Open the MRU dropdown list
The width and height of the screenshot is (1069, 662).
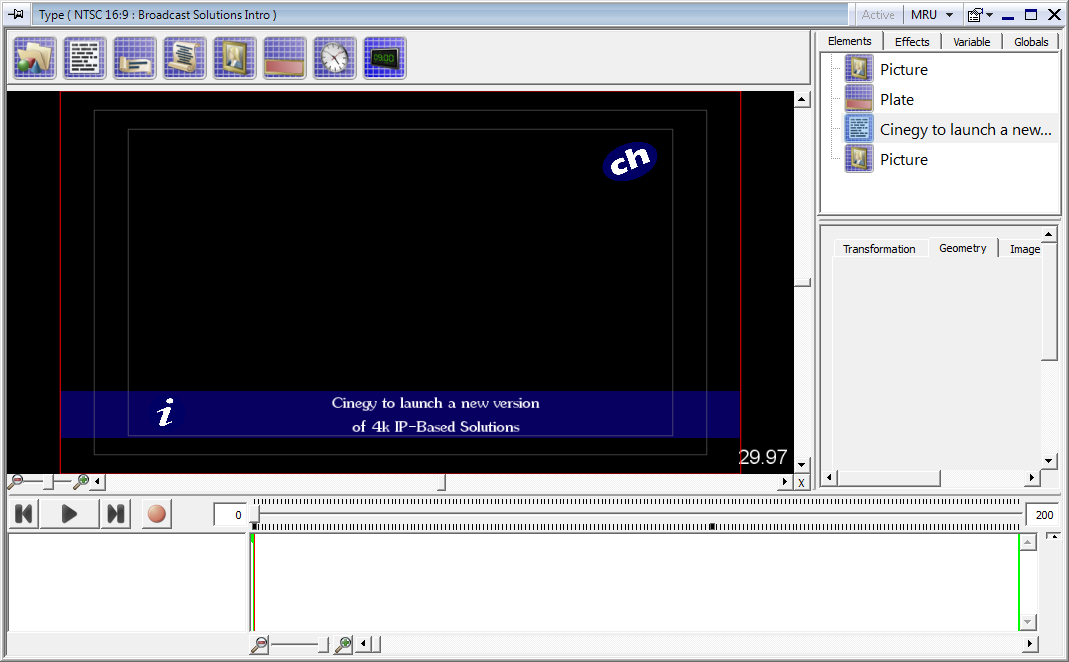[932, 14]
